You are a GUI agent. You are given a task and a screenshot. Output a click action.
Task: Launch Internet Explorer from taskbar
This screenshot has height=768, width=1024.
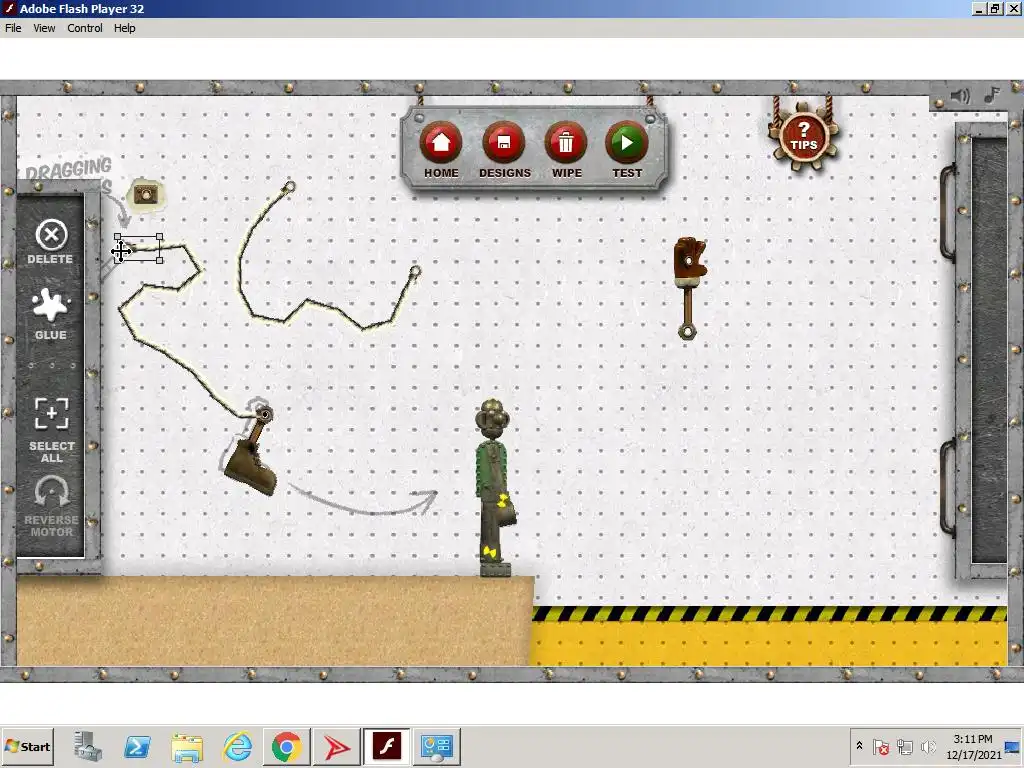point(237,746)
